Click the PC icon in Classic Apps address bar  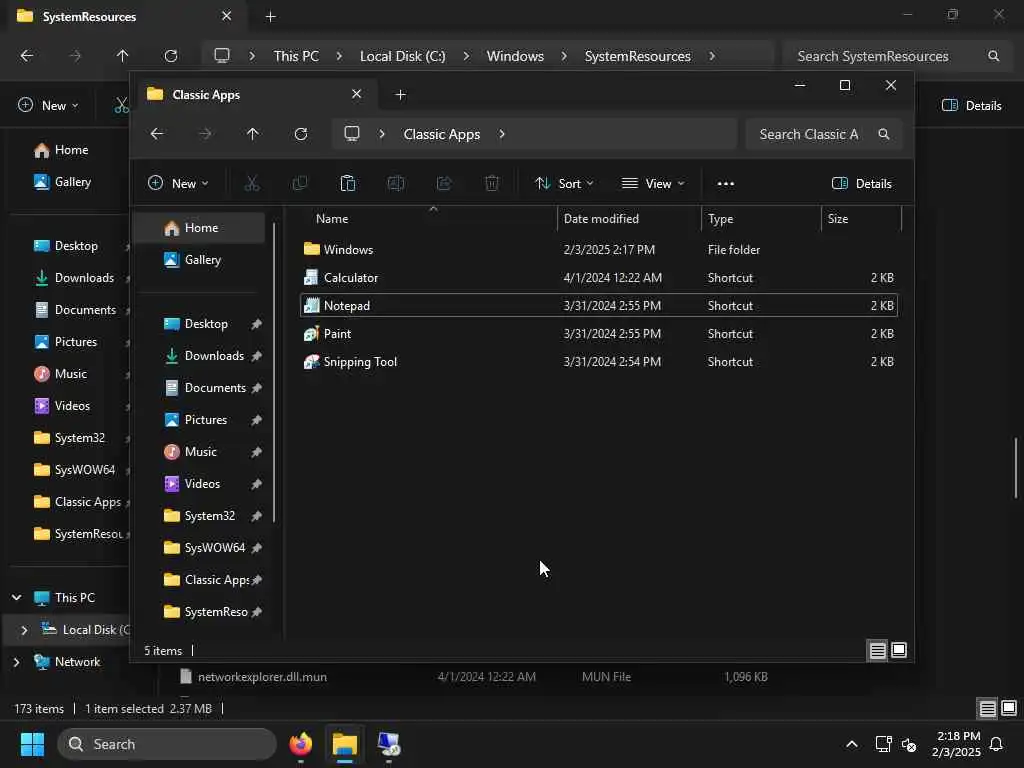point(352,134)
